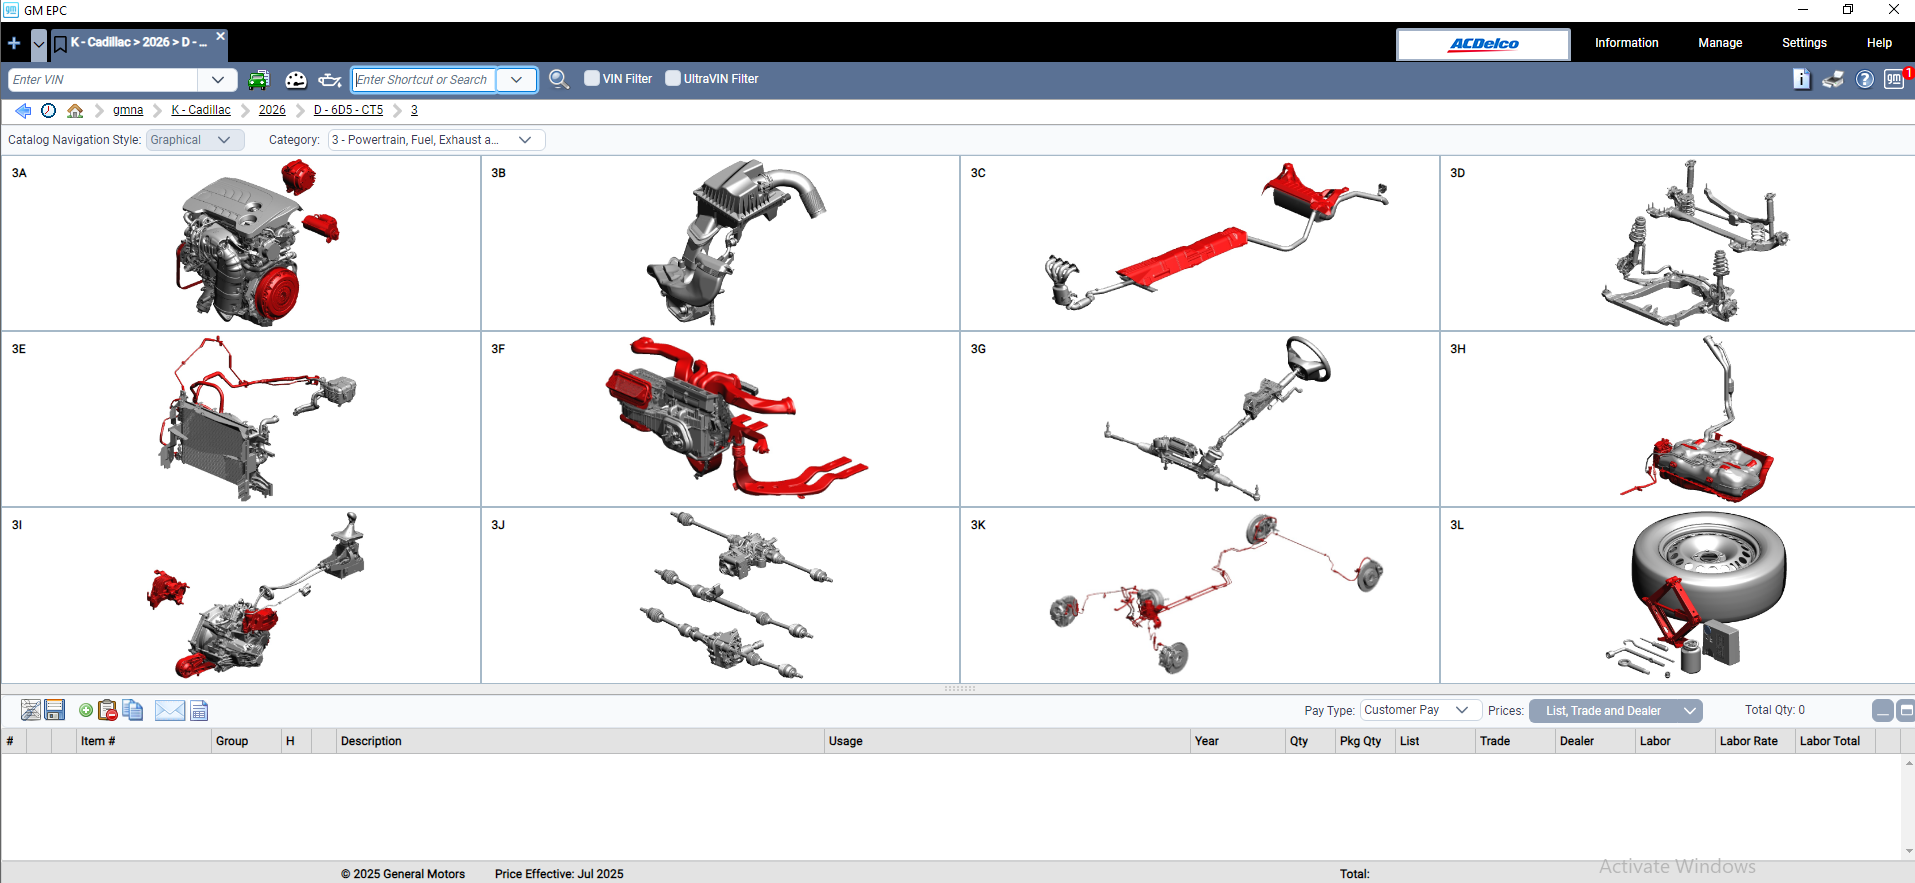Click the 2026 breadcrumb link

pos(272,110)
